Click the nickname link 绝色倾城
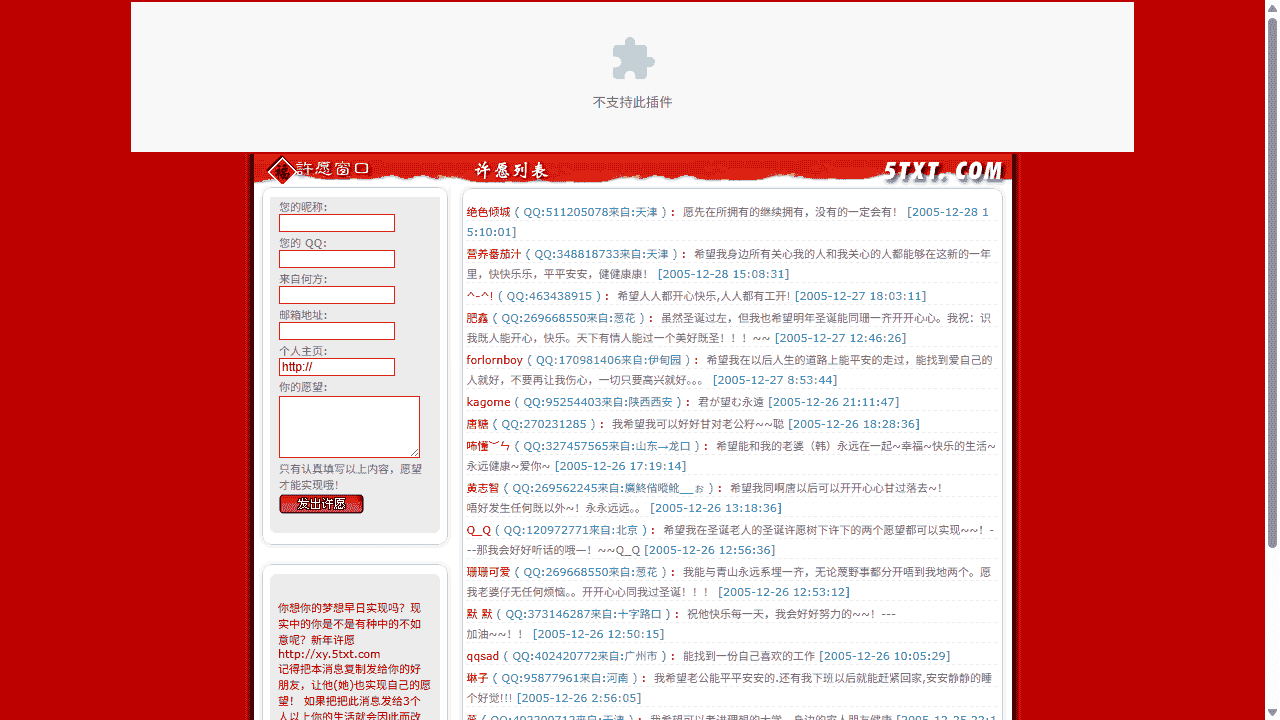The height and width of the screenshot is (720, 1280). [489, 211]
